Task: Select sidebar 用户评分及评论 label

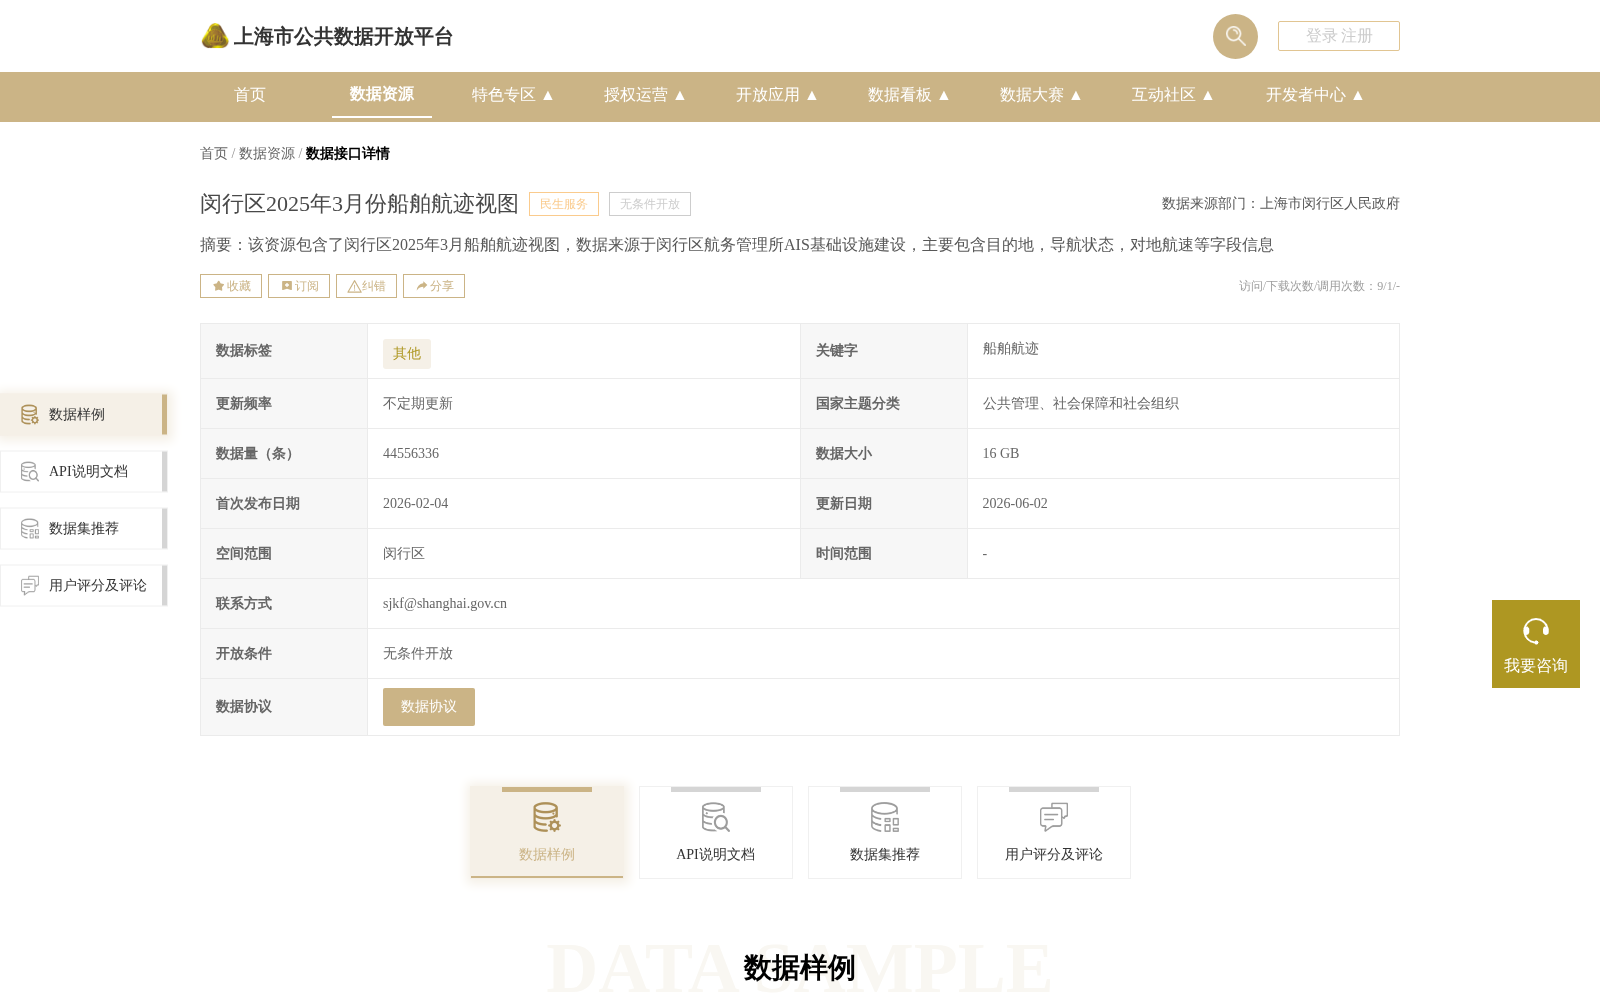Action: pos(98,586)
